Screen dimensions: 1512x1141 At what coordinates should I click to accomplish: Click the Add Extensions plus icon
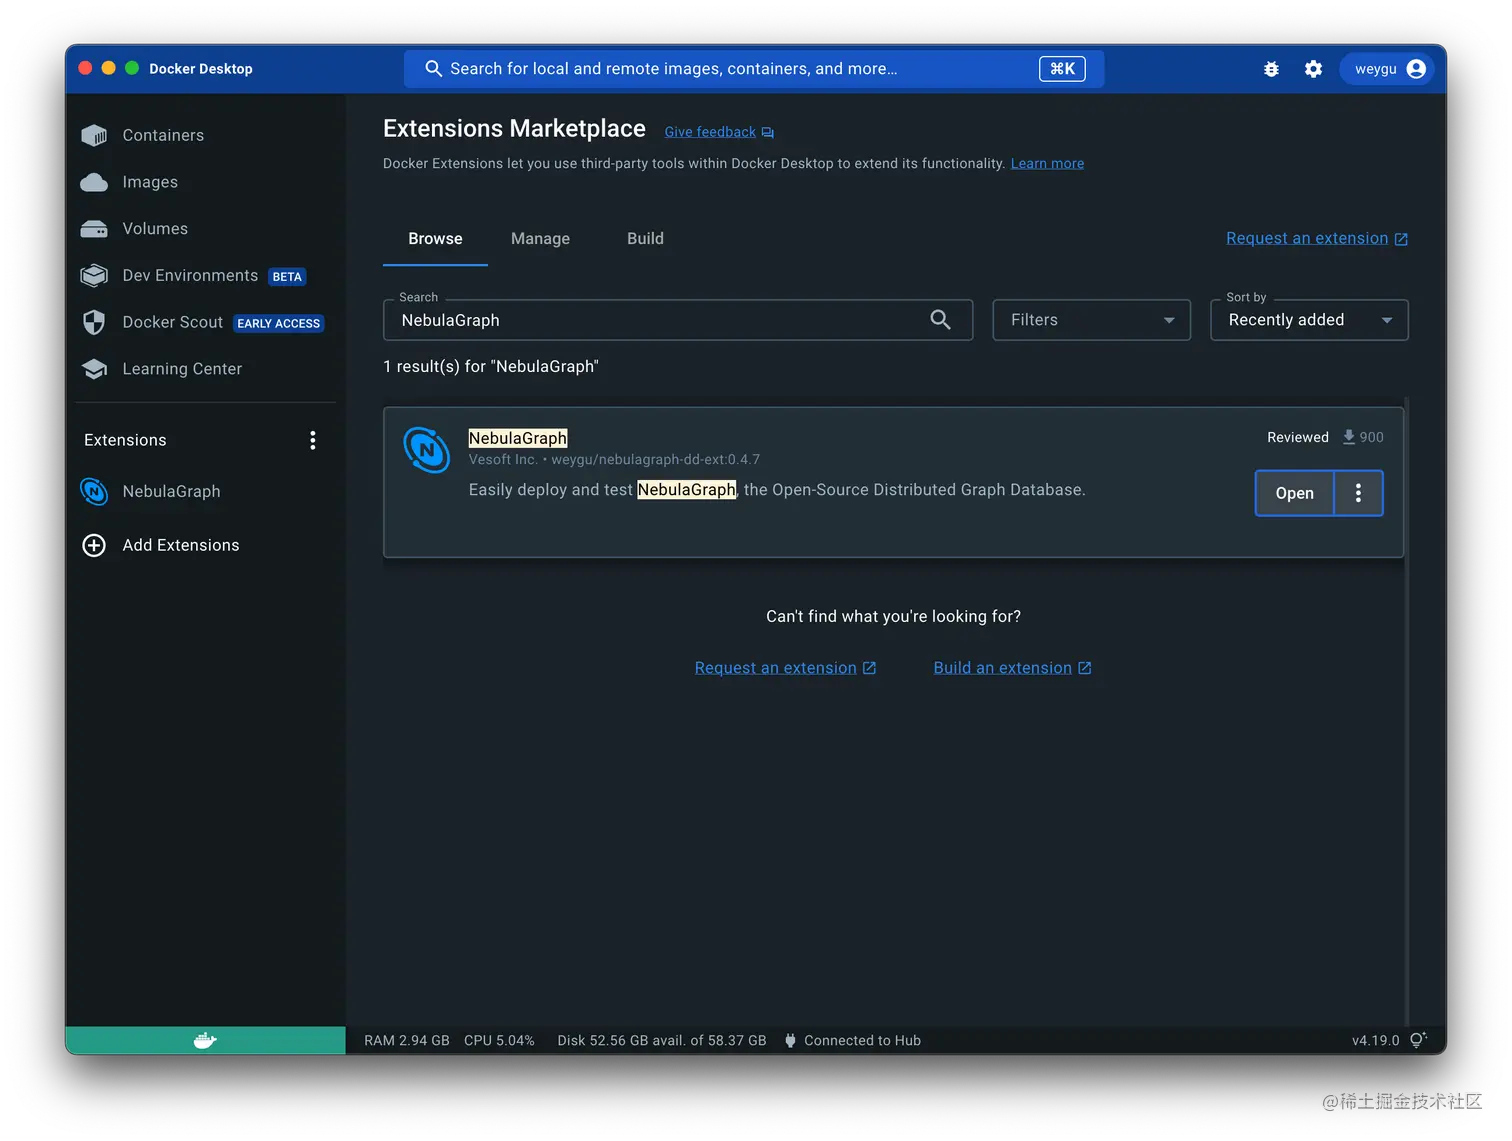(94, 545)
